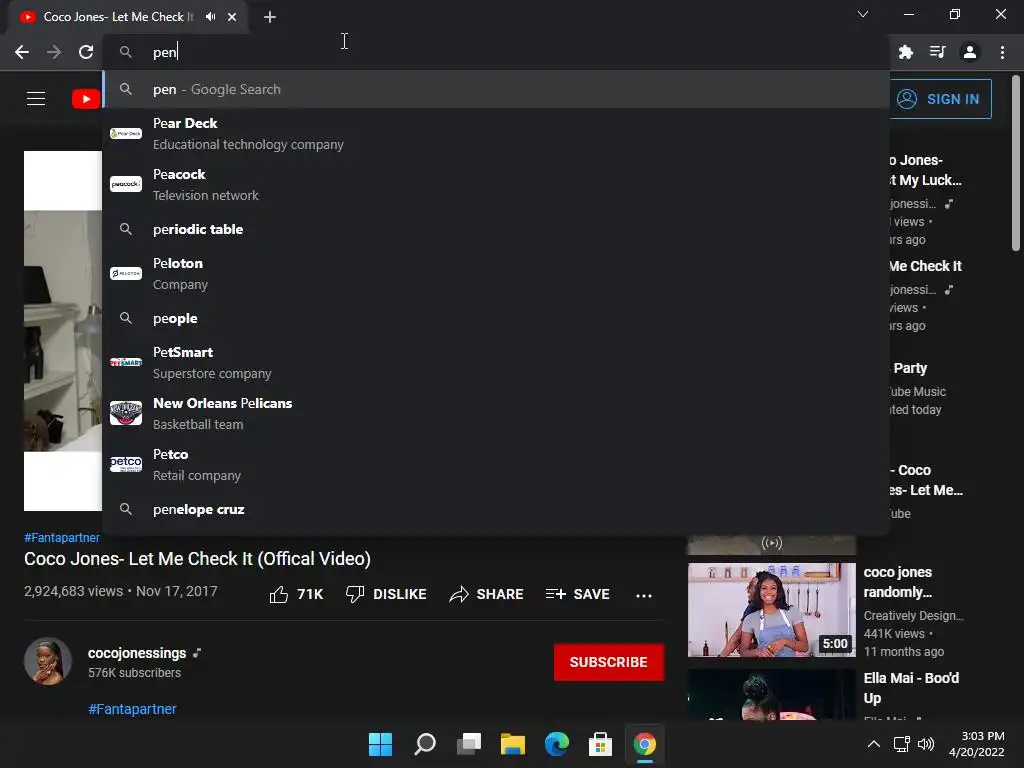Click the page vertical scrollbar
The width and height of the screenshot is (1024, 768).
(x=1016, y=163)
